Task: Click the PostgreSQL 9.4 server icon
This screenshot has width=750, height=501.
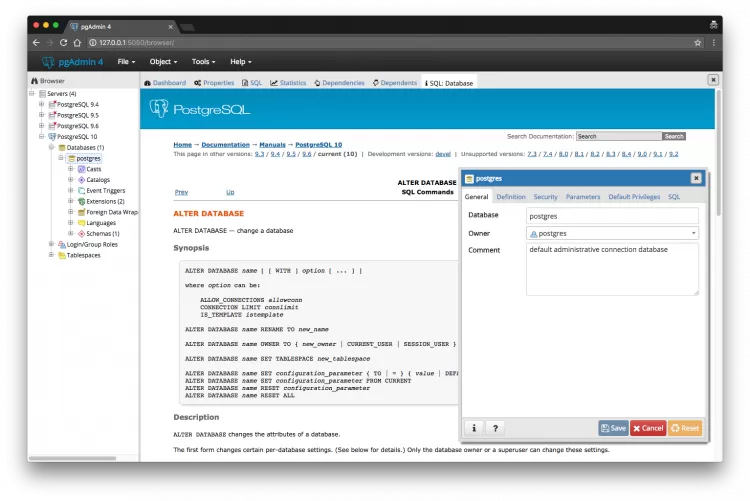Action: pyautogui.click(x=52, y=104)
